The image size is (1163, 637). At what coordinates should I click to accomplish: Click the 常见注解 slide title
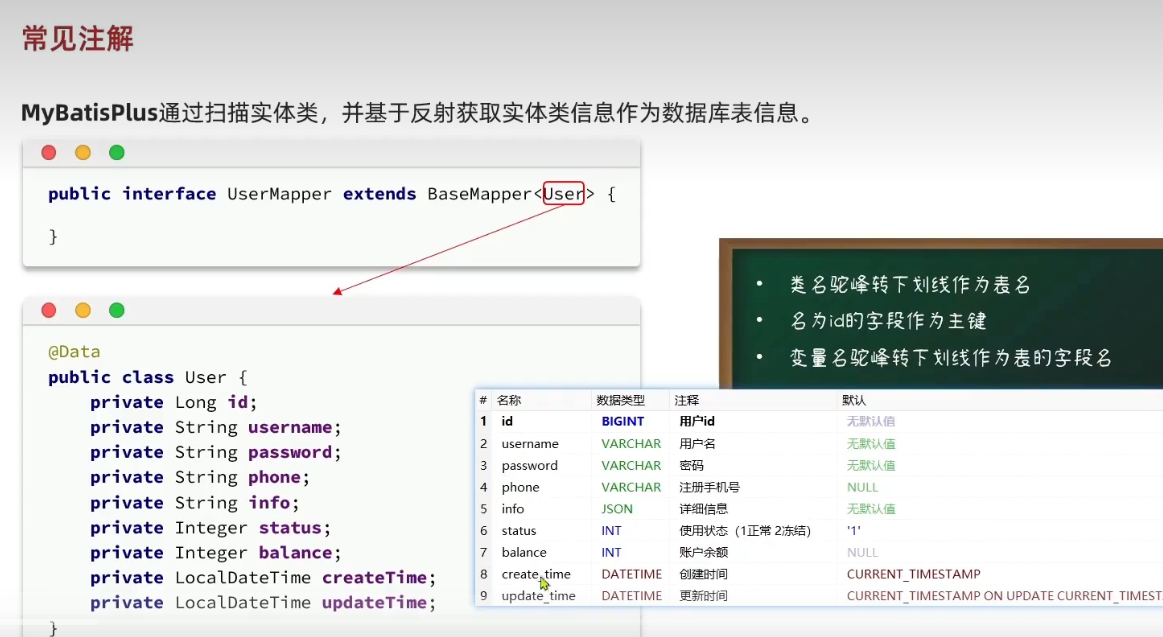(x=78, y=39)
